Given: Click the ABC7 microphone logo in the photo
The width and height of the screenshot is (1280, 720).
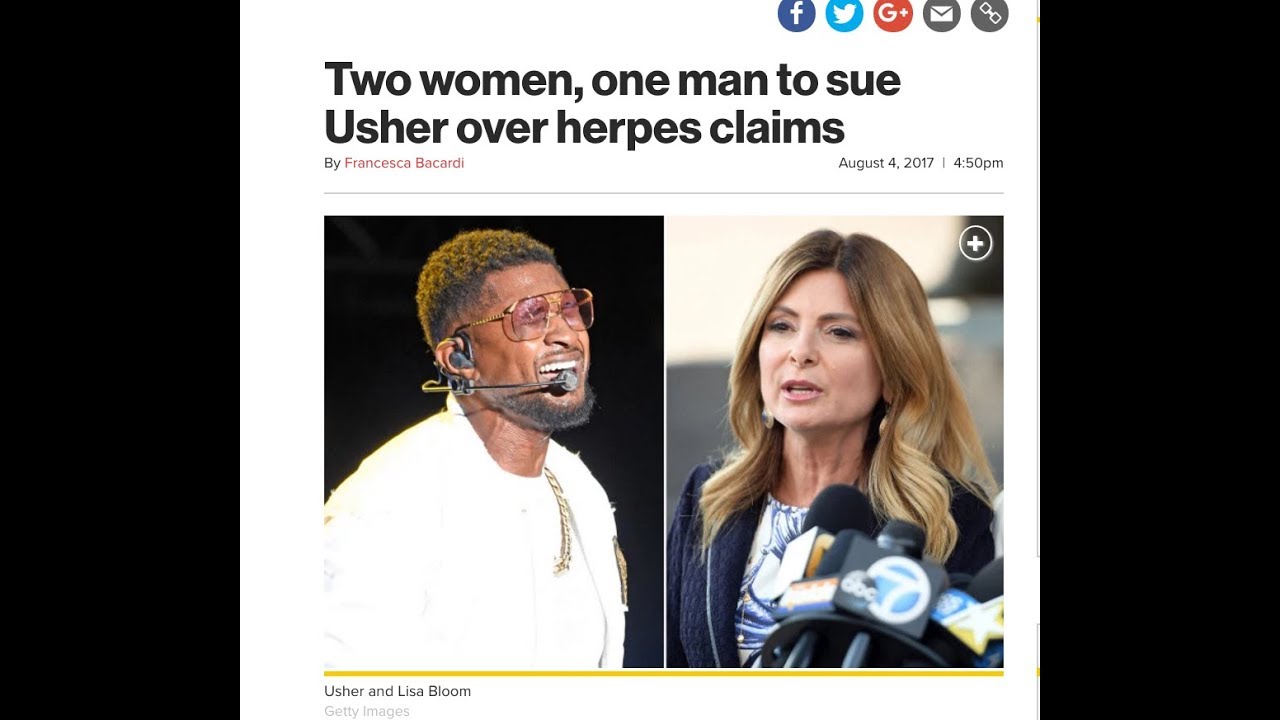Looking at the screenshot, I should pos(896,589).
